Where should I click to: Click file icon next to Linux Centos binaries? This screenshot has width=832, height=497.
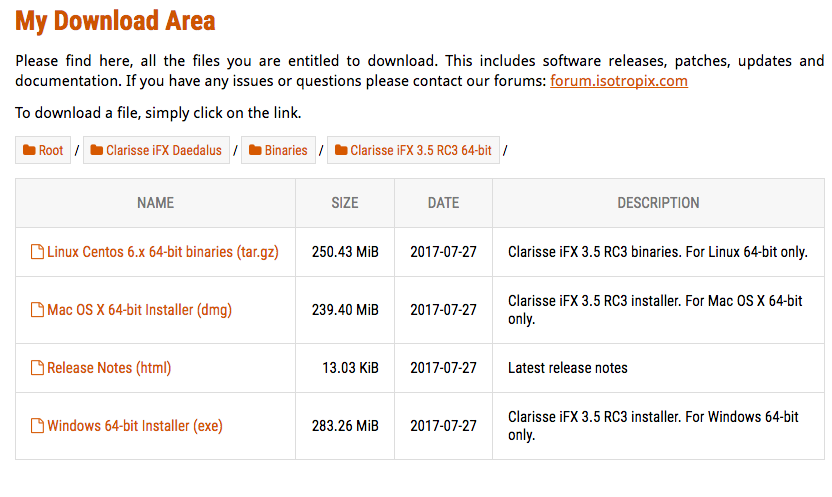pyautogui.click(x=37, y=251)
